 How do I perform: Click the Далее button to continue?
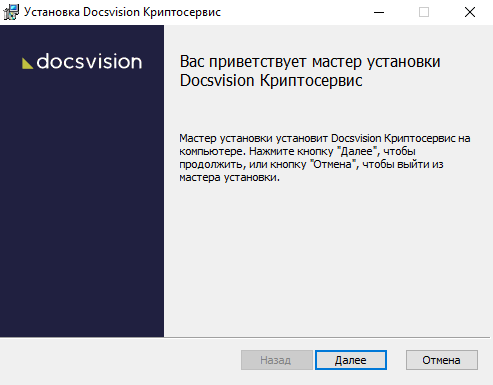[351, 360]
